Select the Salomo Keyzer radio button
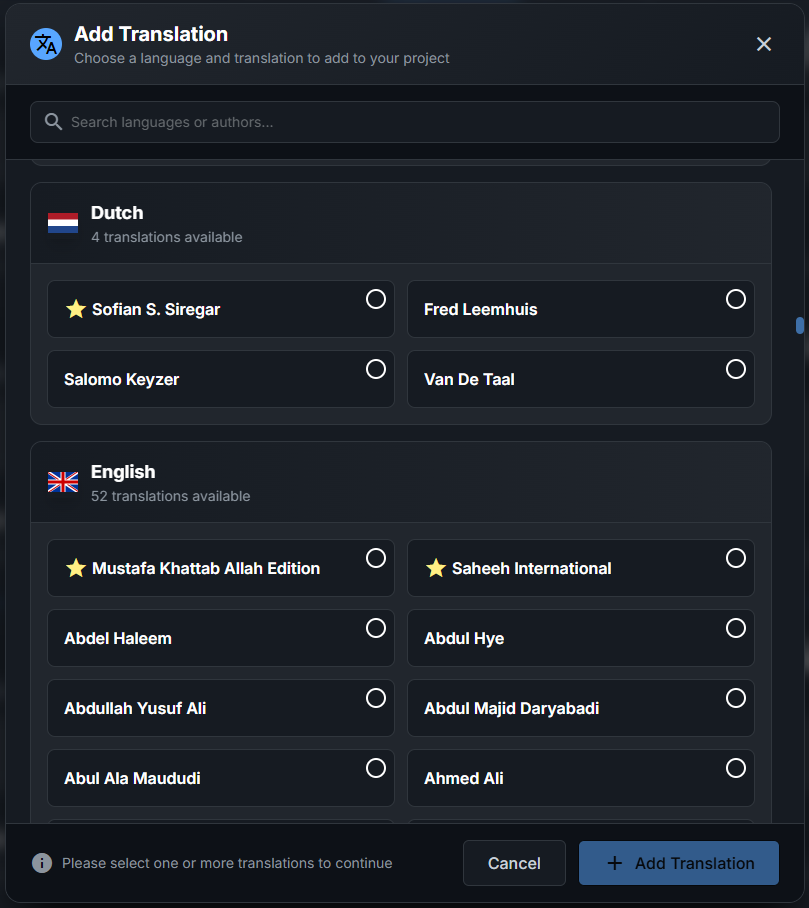 coord(375,369)
